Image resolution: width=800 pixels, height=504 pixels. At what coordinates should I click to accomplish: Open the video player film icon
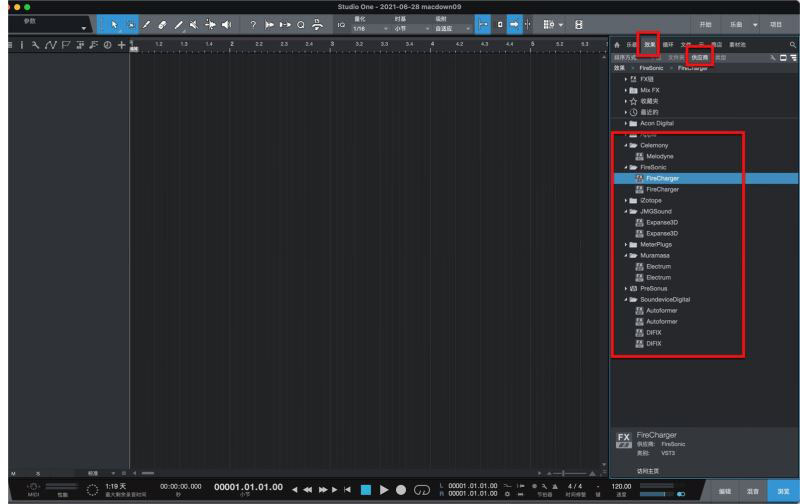pos(579,24)
